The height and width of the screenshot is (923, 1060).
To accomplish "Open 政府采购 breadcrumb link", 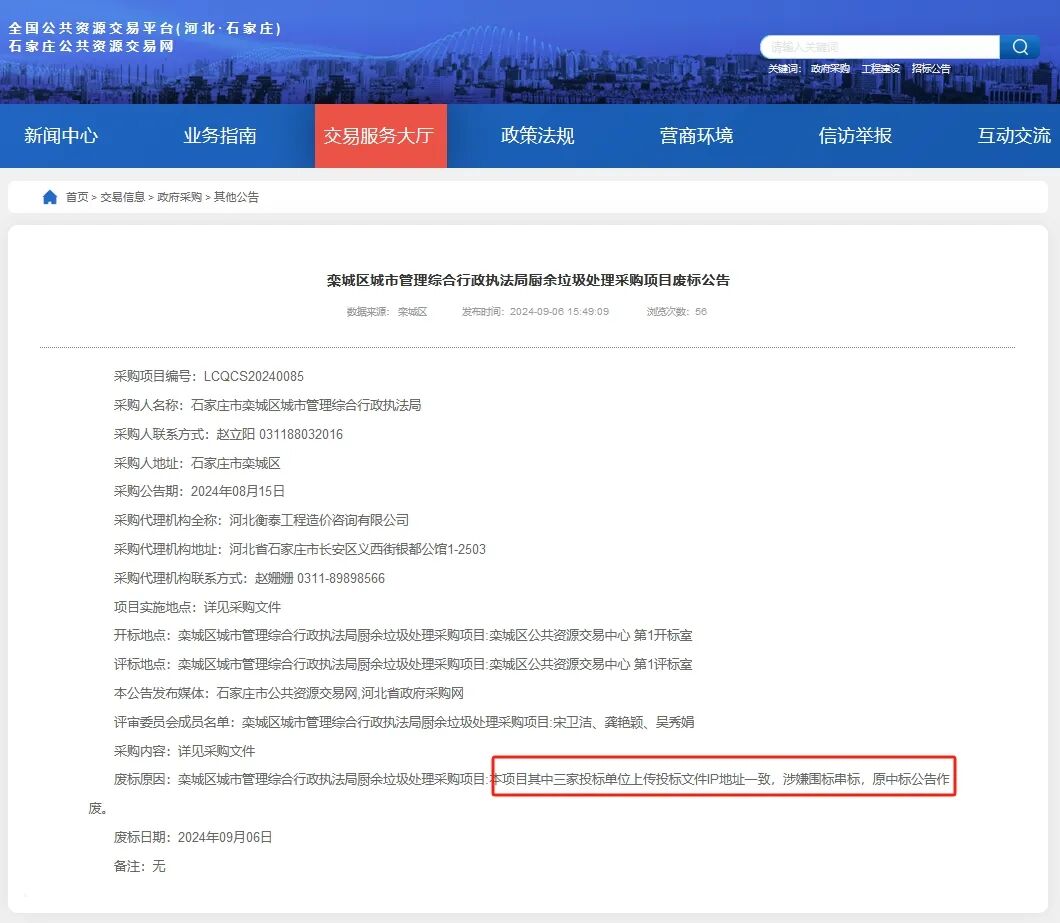I will [x=179, y=197].
